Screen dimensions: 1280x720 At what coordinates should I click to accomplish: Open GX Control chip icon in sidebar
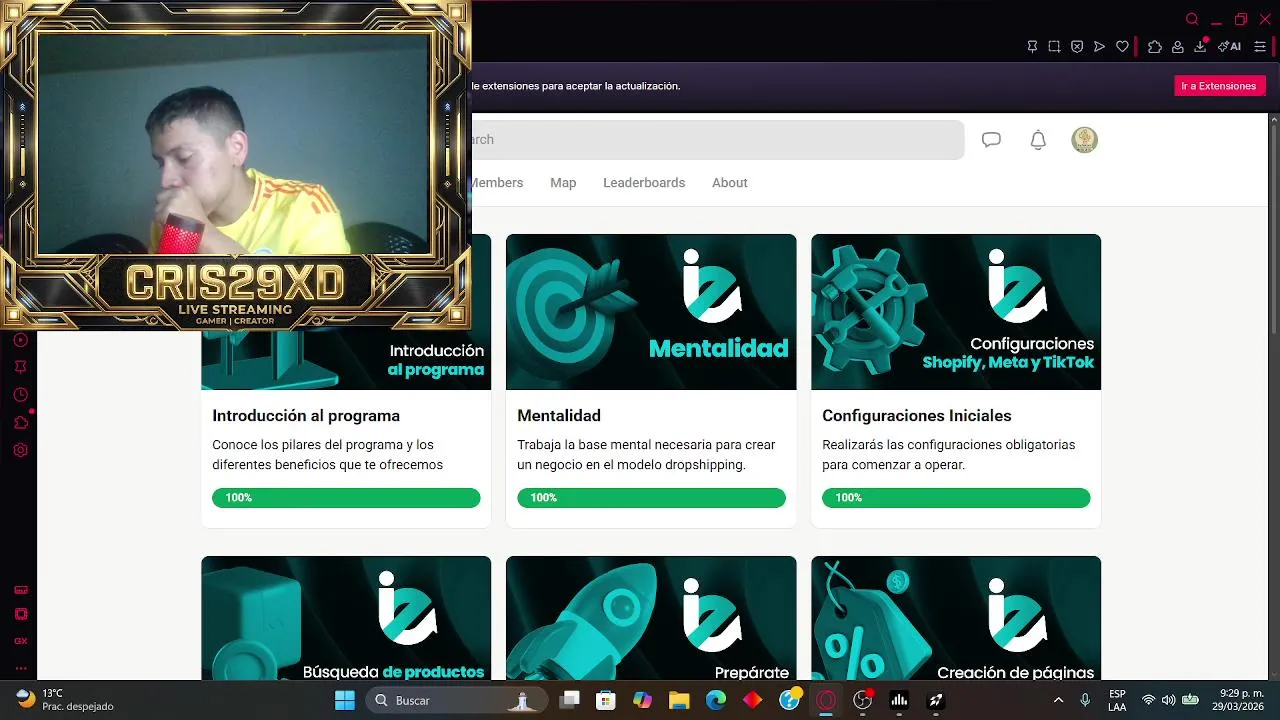click(20, 614)
